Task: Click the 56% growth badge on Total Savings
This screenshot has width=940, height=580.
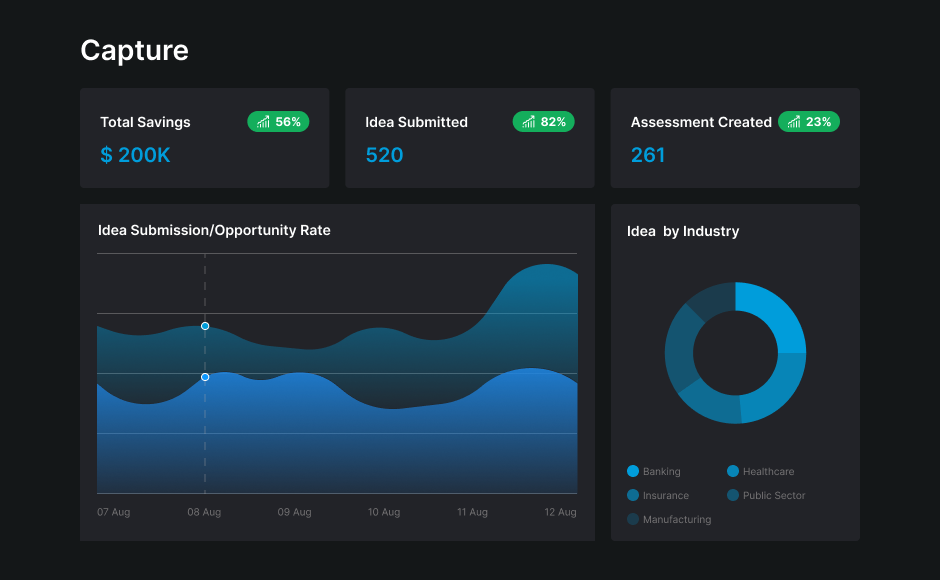Action: pyautogui.click(x=278, y=121)
